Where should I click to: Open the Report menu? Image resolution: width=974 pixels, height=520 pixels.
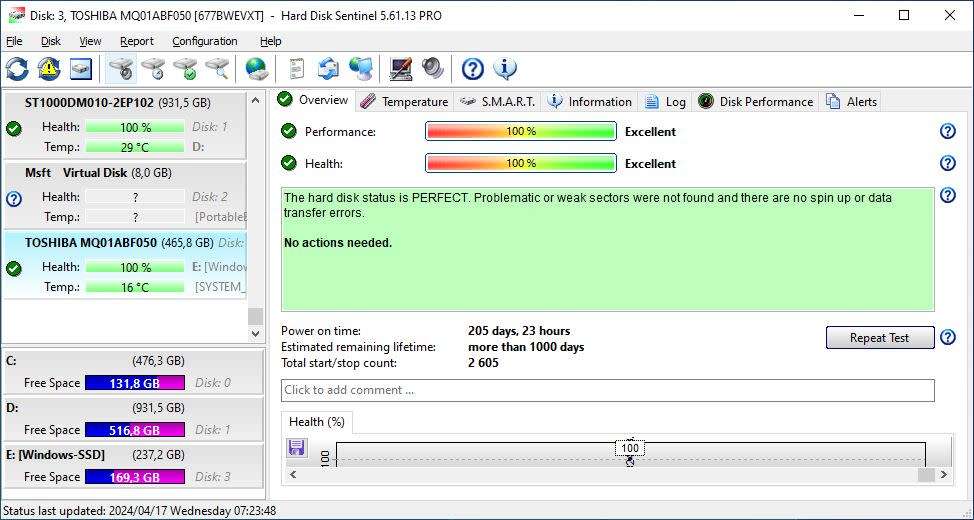[x=137, y=41]
